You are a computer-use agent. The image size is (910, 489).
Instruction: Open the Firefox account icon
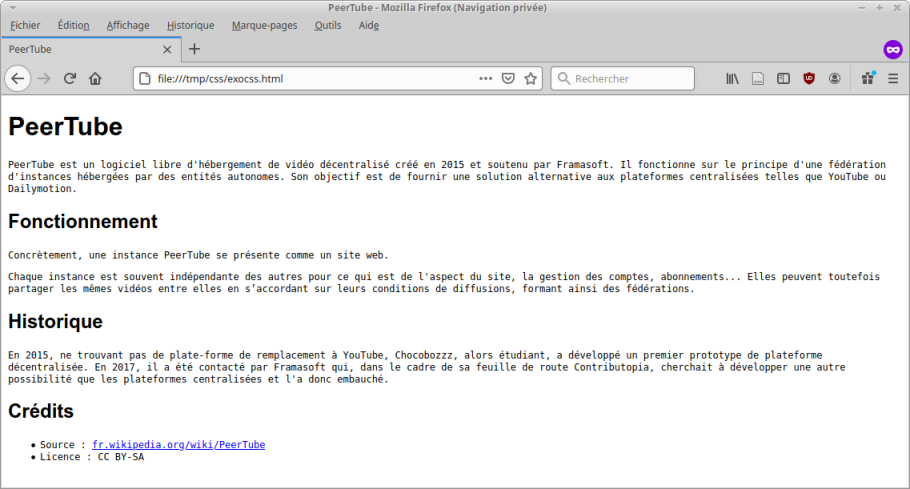(x=835, y=78)
